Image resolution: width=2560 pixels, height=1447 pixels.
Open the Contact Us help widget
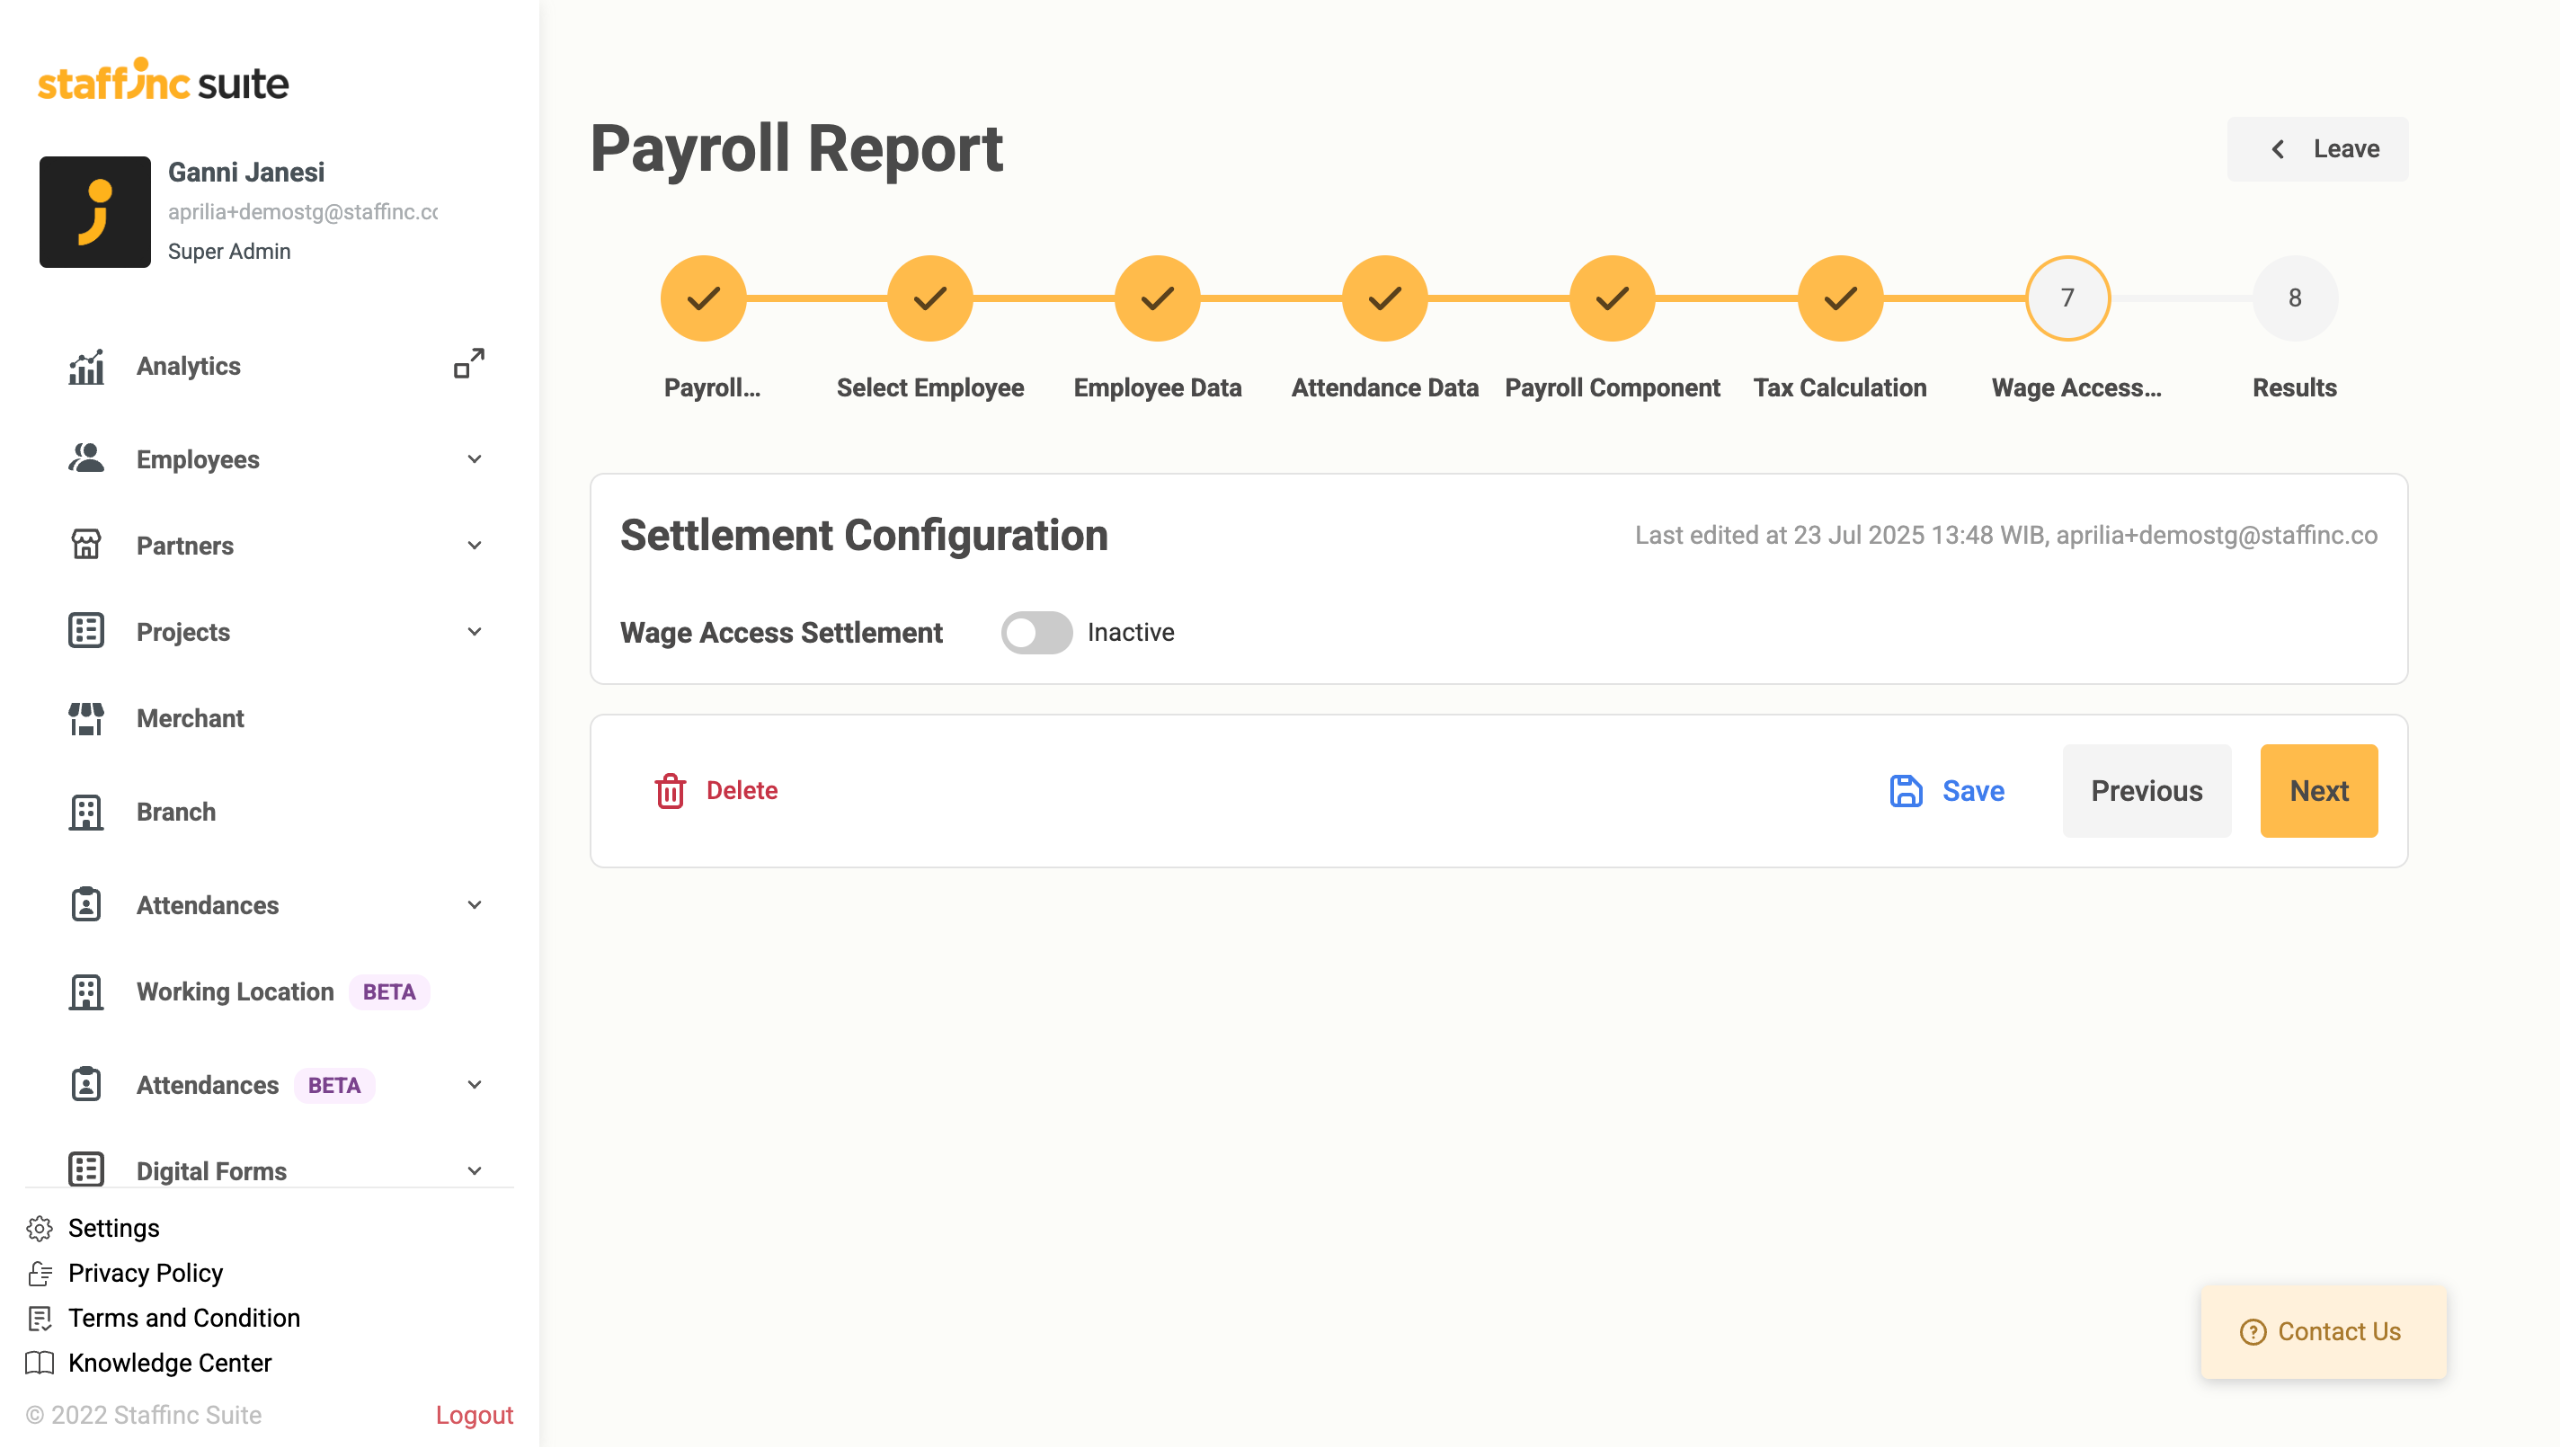2323,1332
